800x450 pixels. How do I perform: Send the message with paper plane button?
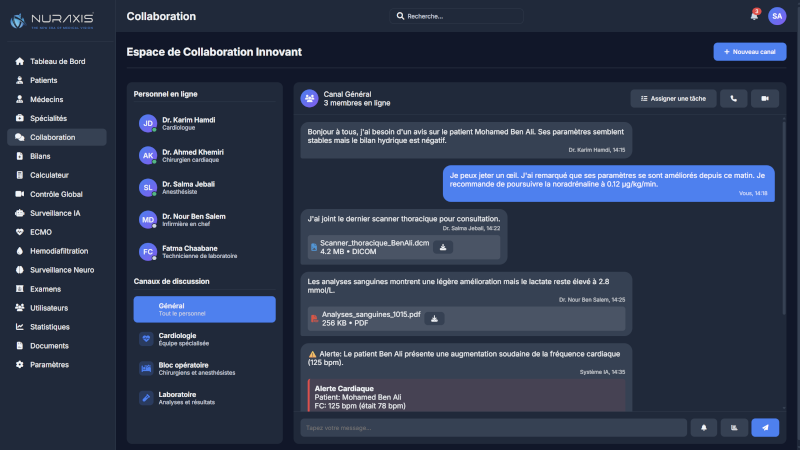coord(765,427)
